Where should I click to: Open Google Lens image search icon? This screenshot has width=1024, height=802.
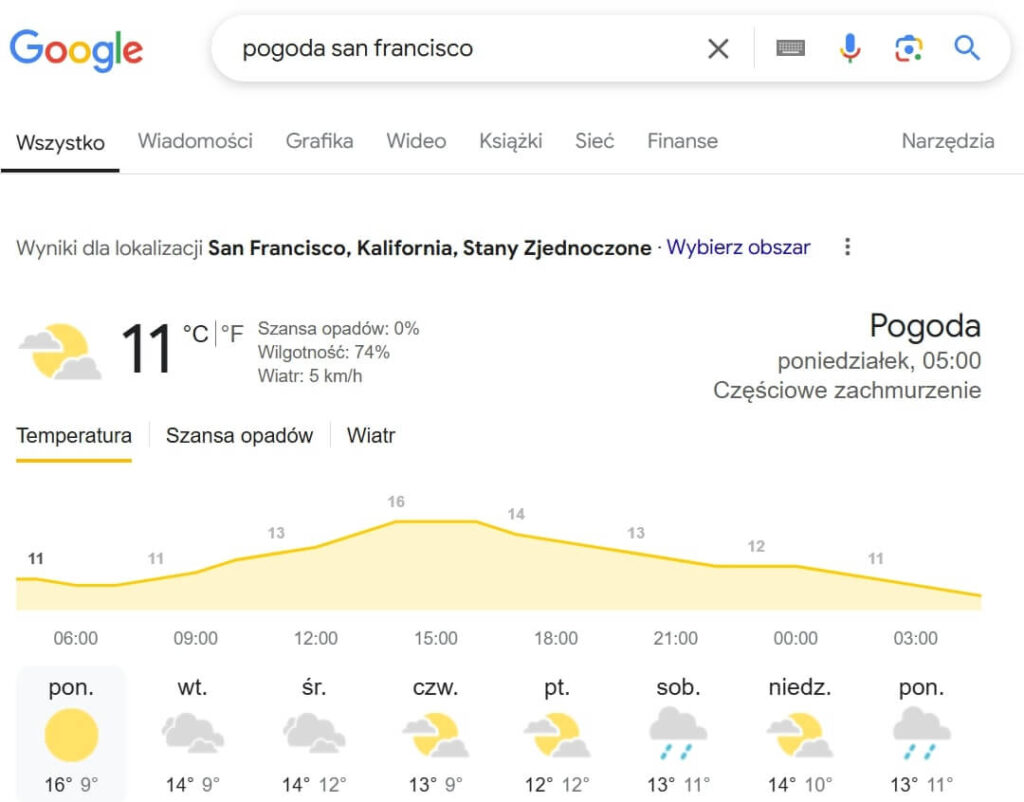908,47
